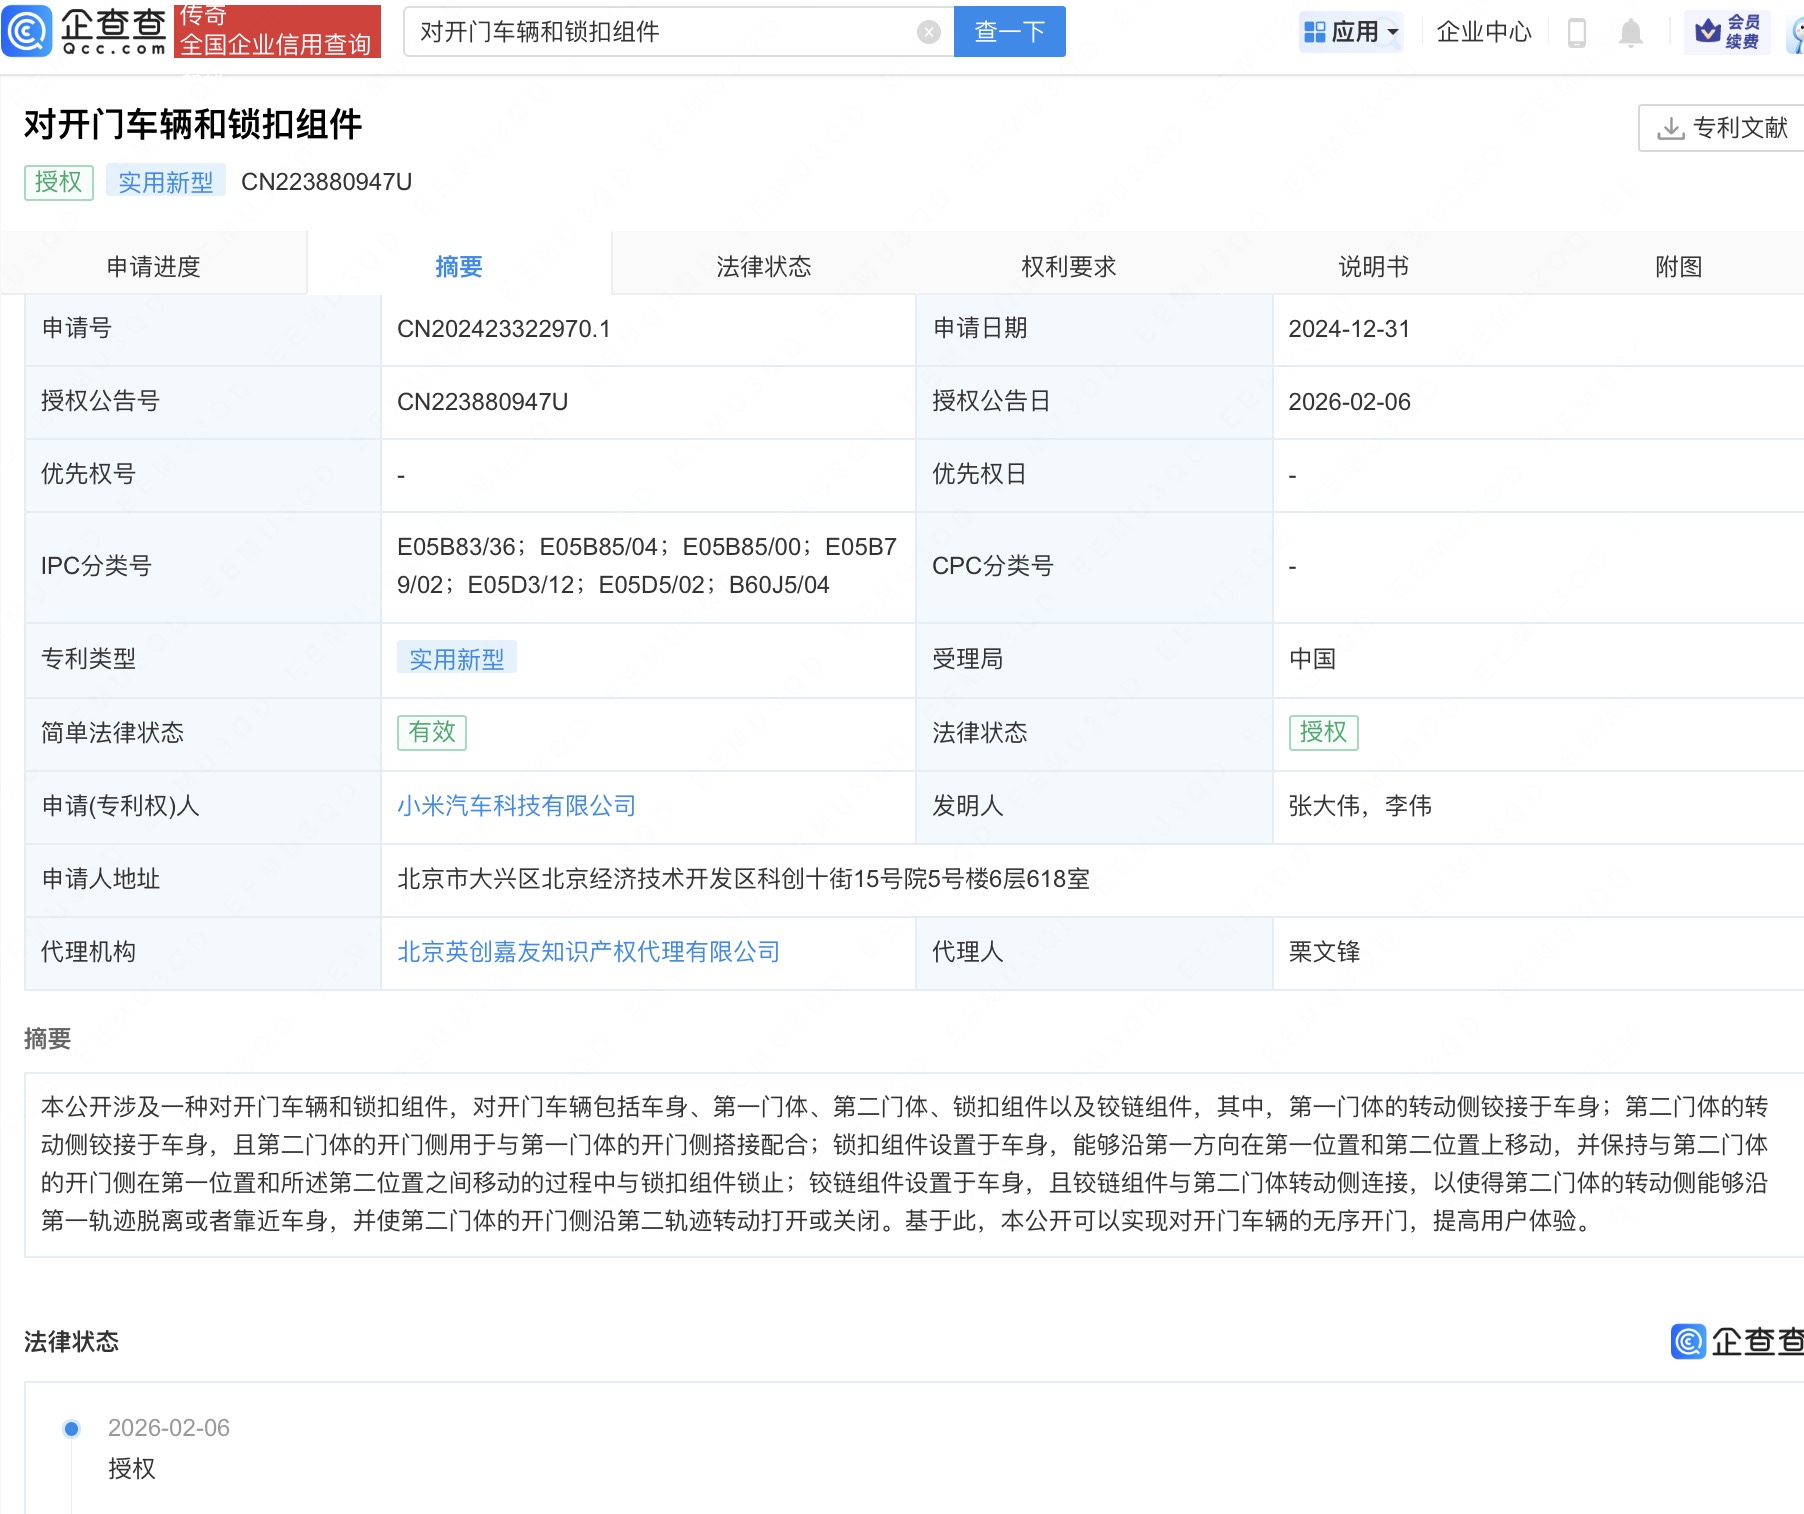
Task: Open 小米汽车科技有限公司 company link
Action: (516, 806)
